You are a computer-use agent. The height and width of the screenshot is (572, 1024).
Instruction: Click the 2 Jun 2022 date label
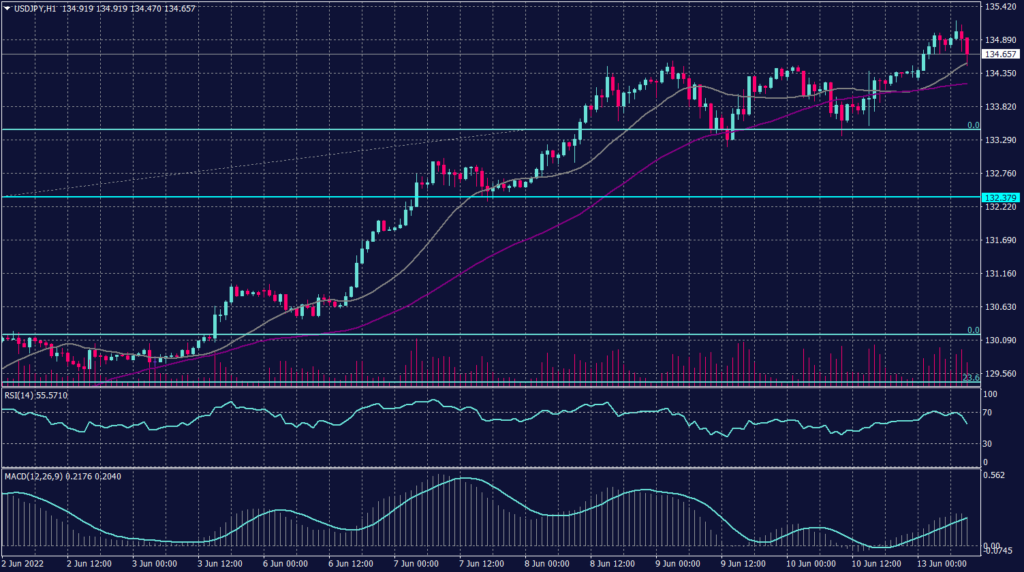[x=24, y=564]
